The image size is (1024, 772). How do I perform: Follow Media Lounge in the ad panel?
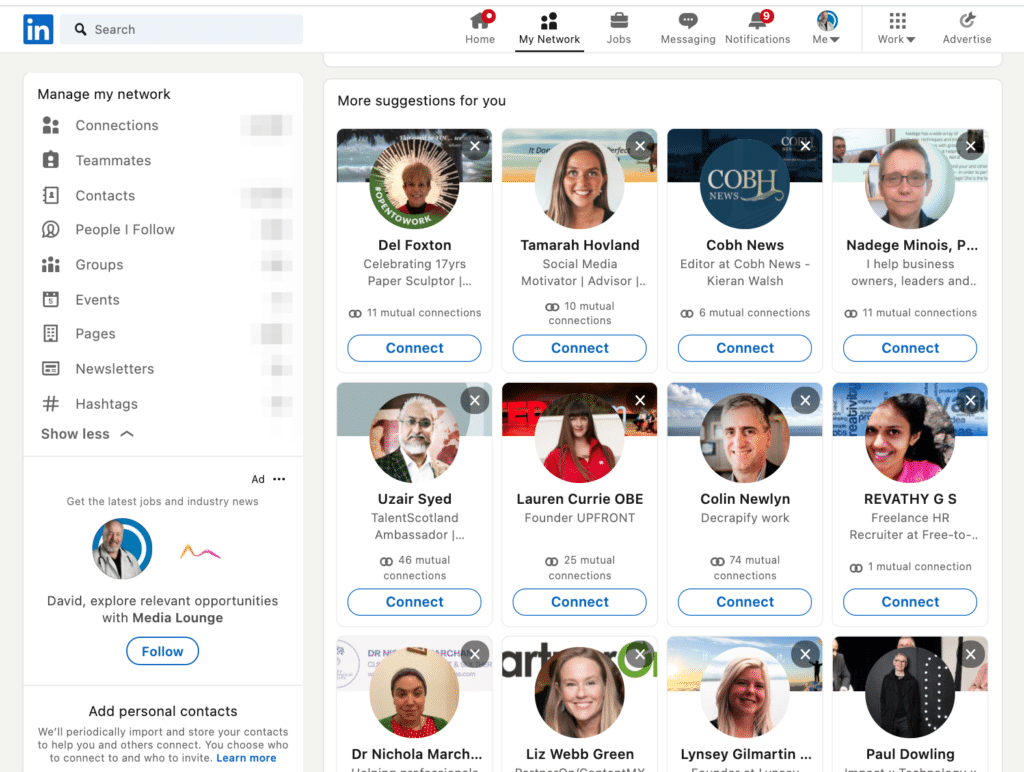point(162,651)
